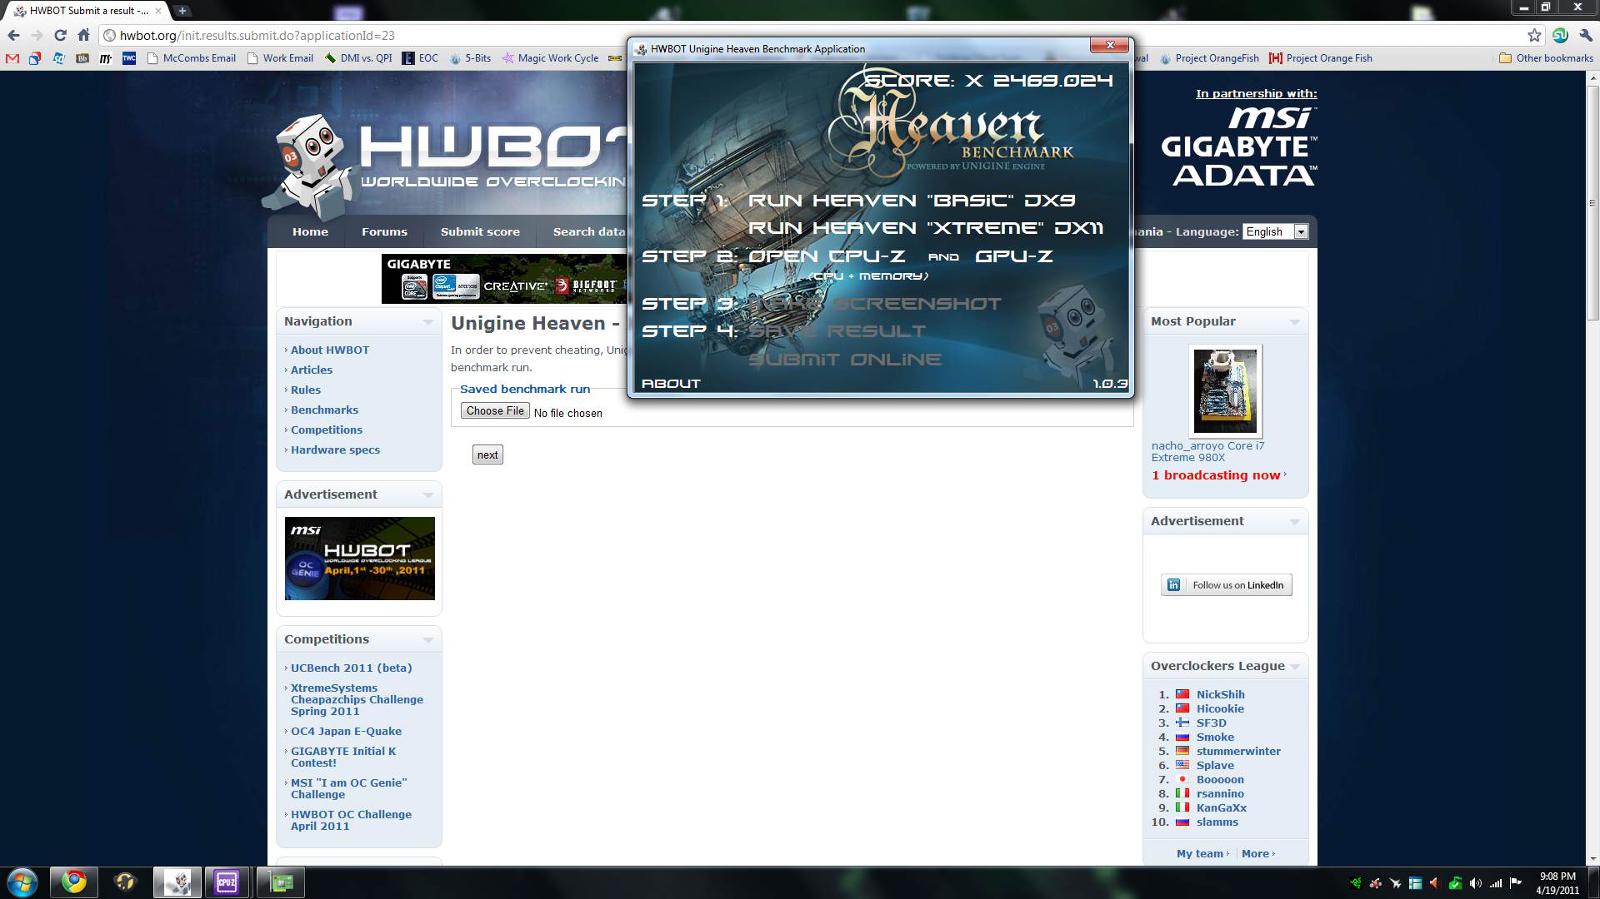1600x899 pixels.
Task: Open OC4 Japan E-Quake competition
Action: 346,731
